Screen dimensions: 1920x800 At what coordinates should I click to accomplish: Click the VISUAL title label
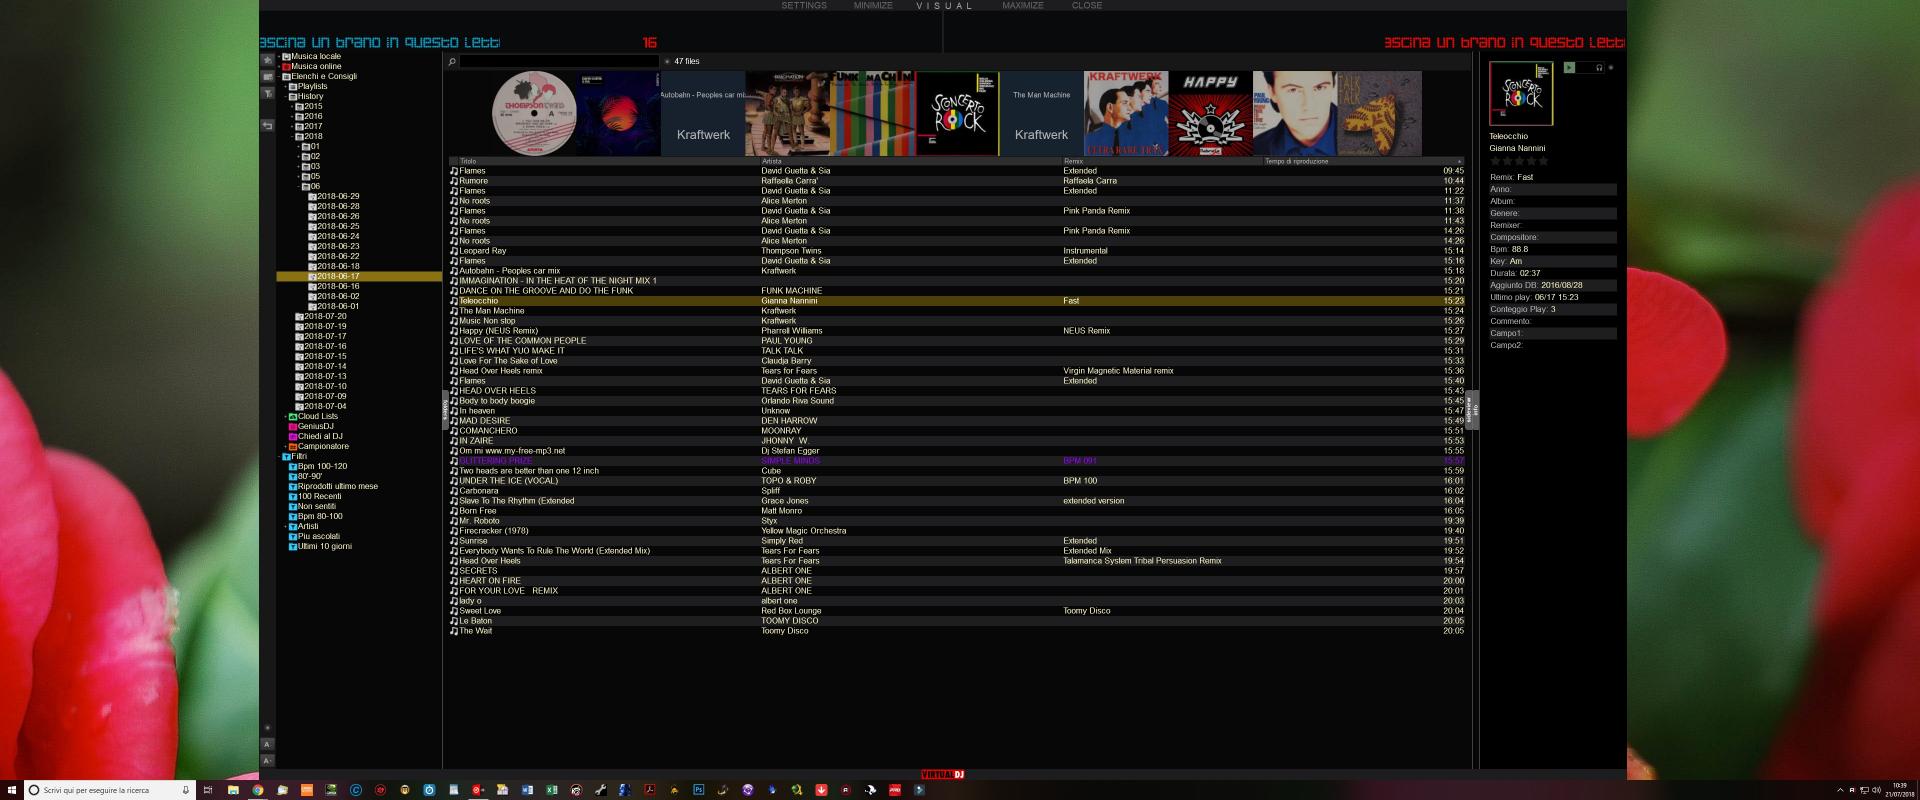(944, 6)
